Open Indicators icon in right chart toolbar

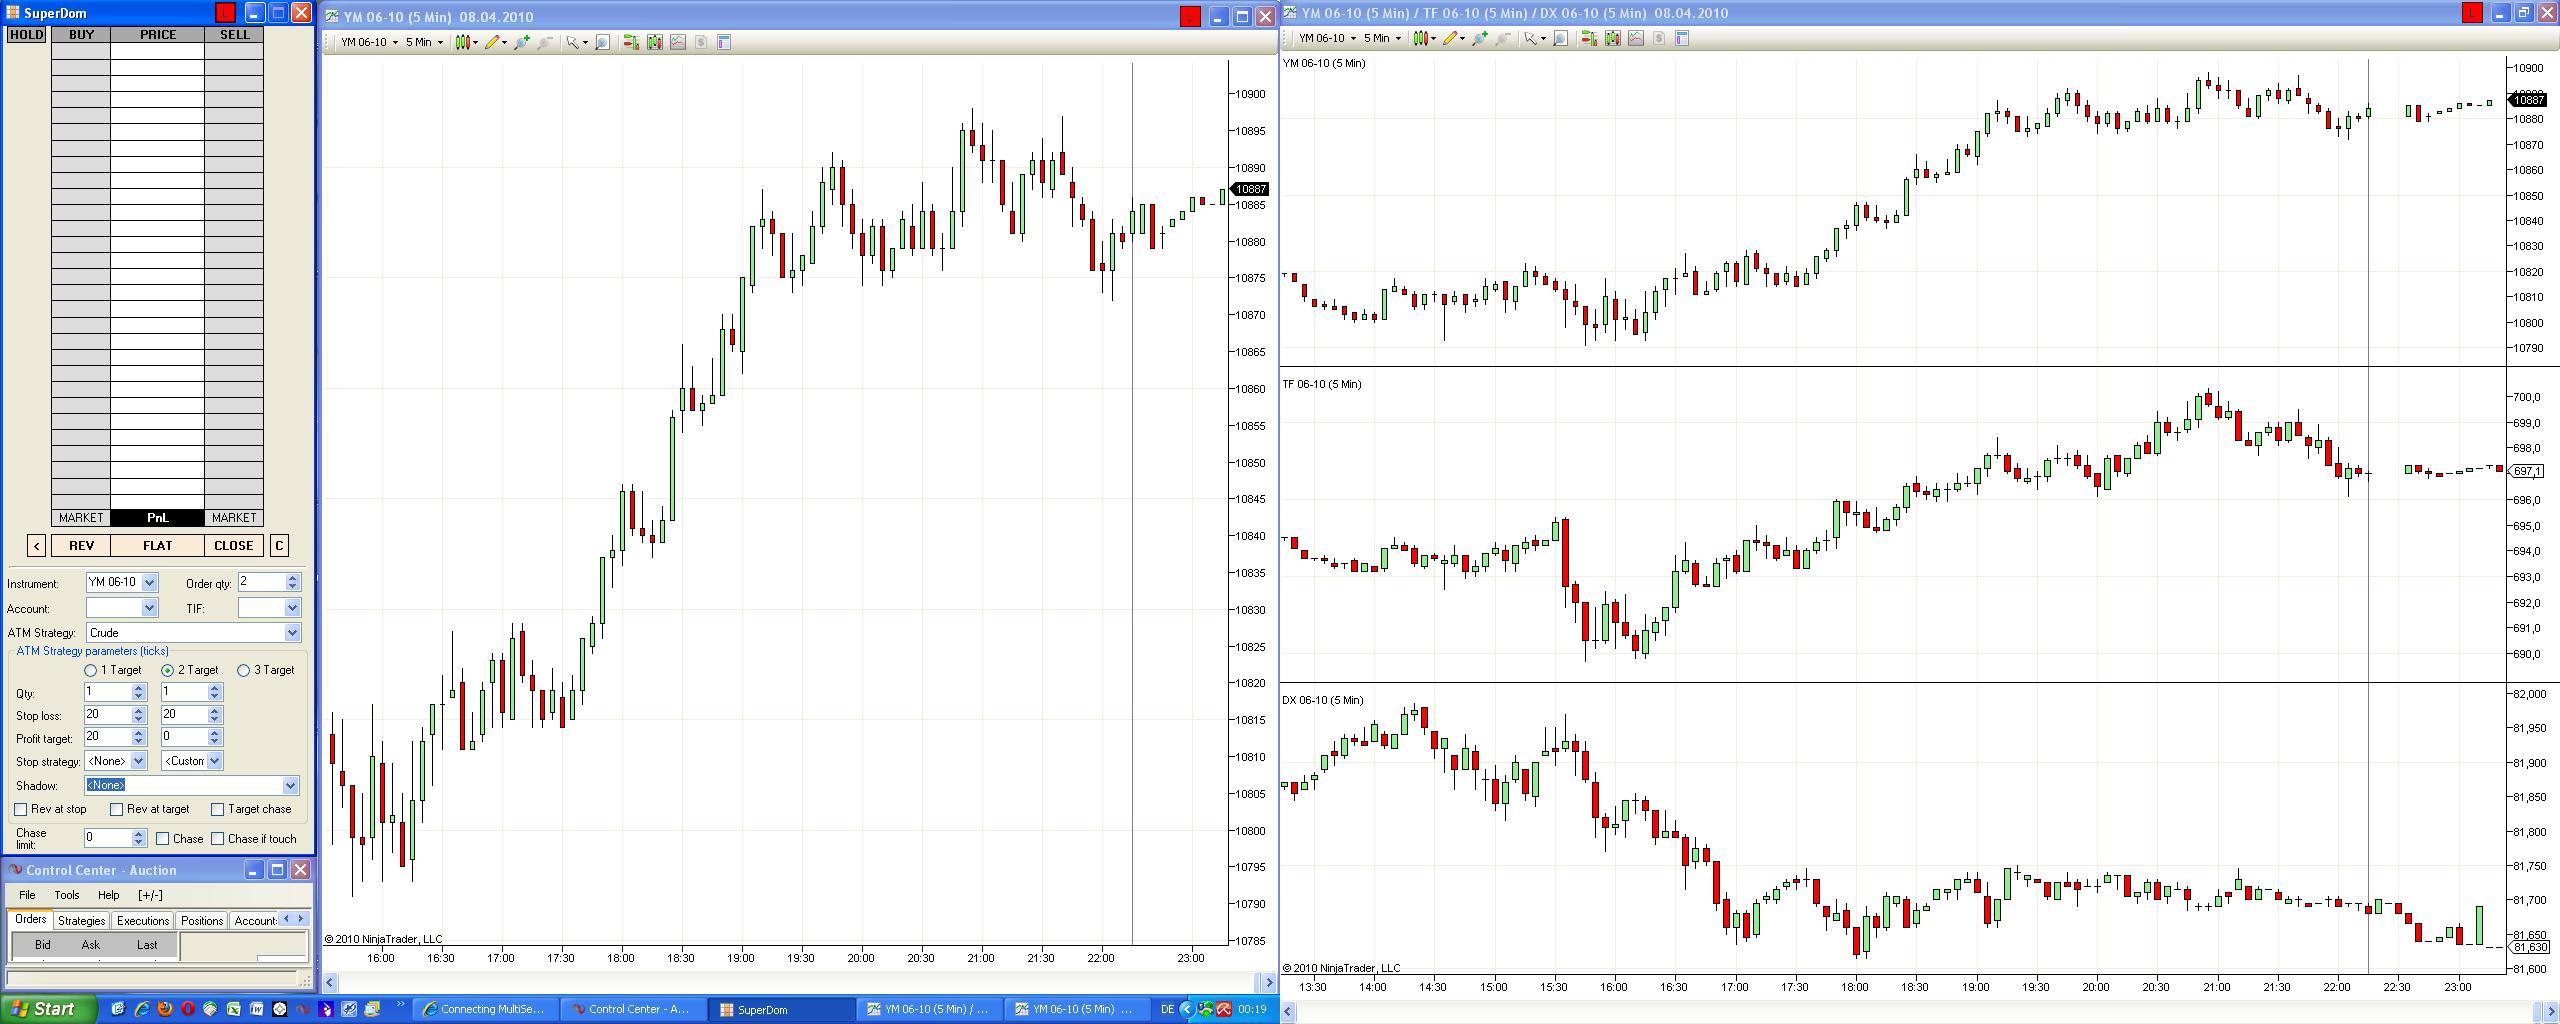1635,38
